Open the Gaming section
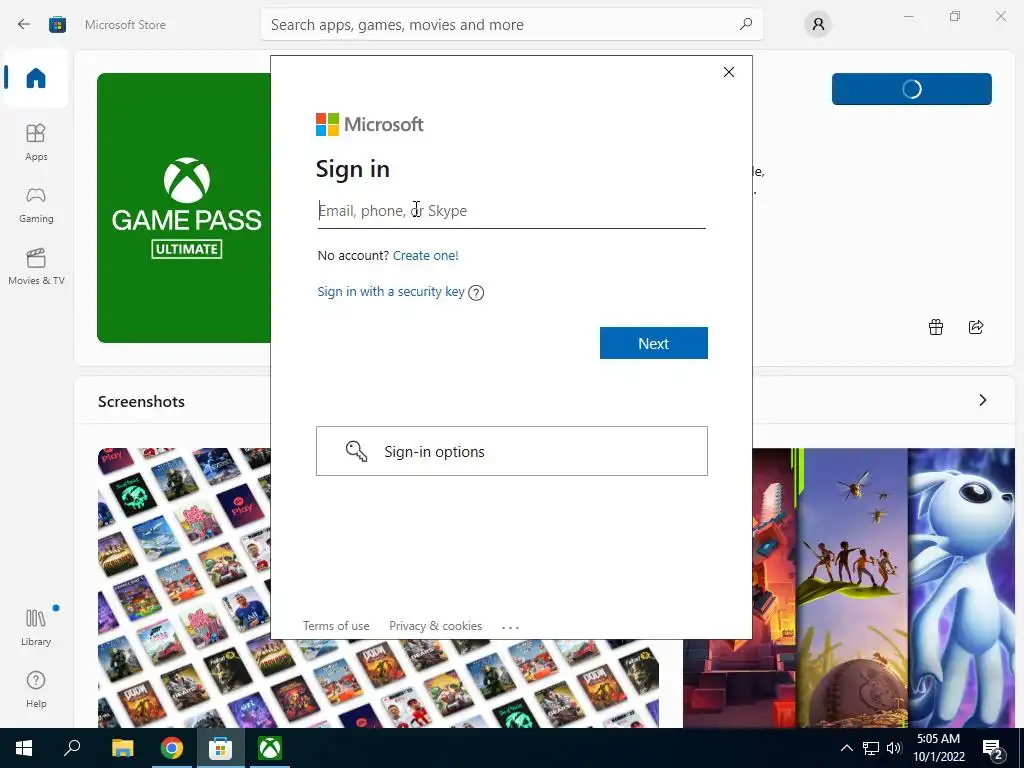Image resolution: width=1024 pixels, height=768 pixels. tap(36, 204)
